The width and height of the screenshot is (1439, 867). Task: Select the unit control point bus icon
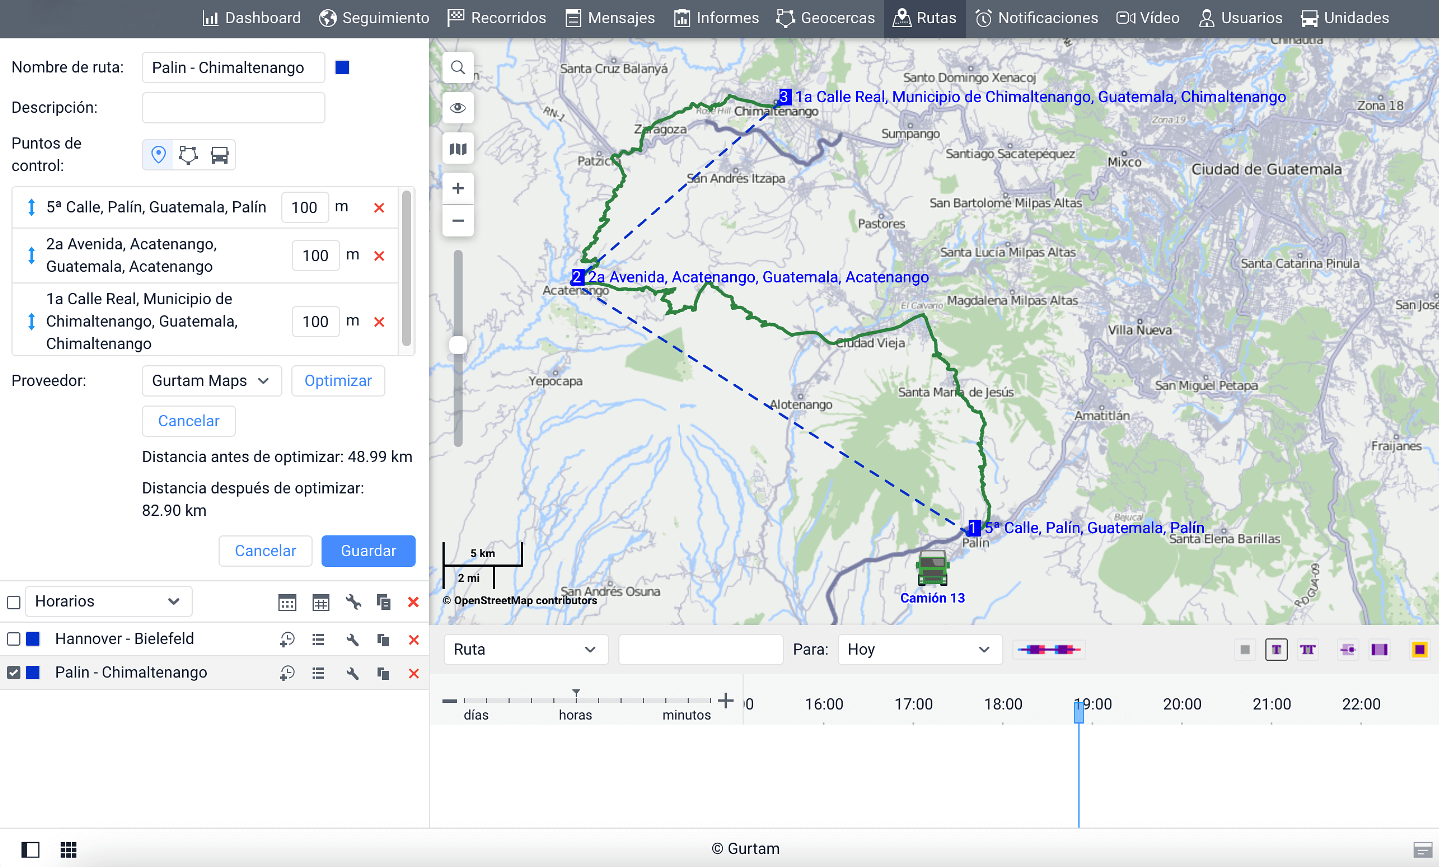point(220,155)
